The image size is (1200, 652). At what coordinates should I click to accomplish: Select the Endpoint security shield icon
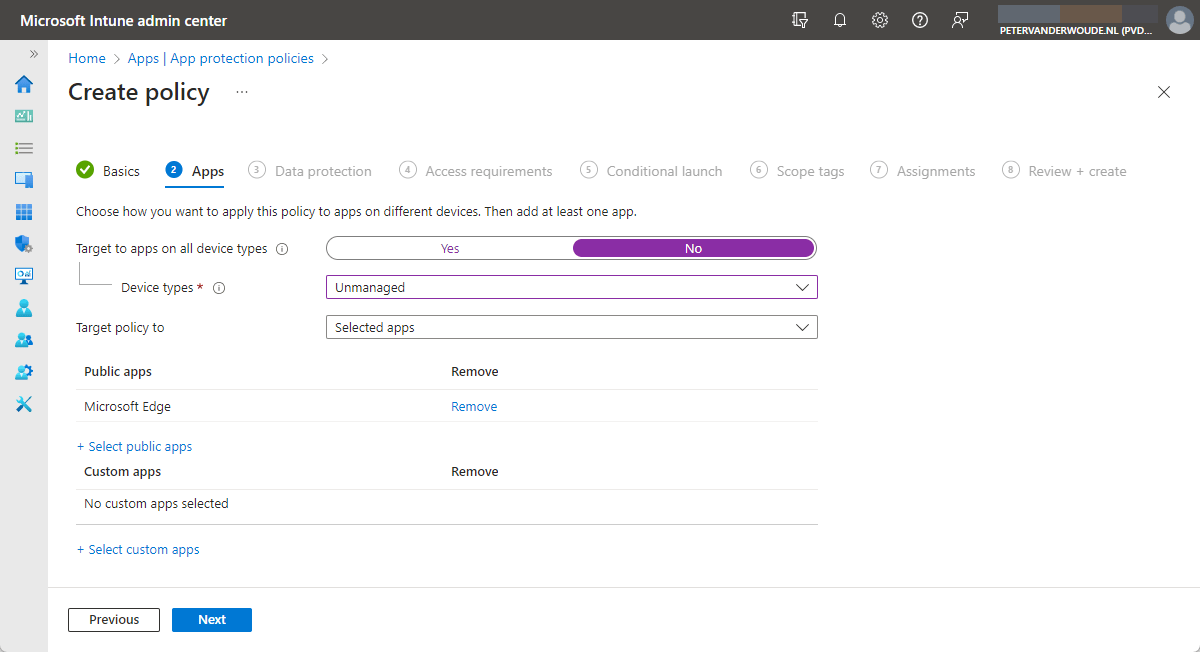click(23, 243)
